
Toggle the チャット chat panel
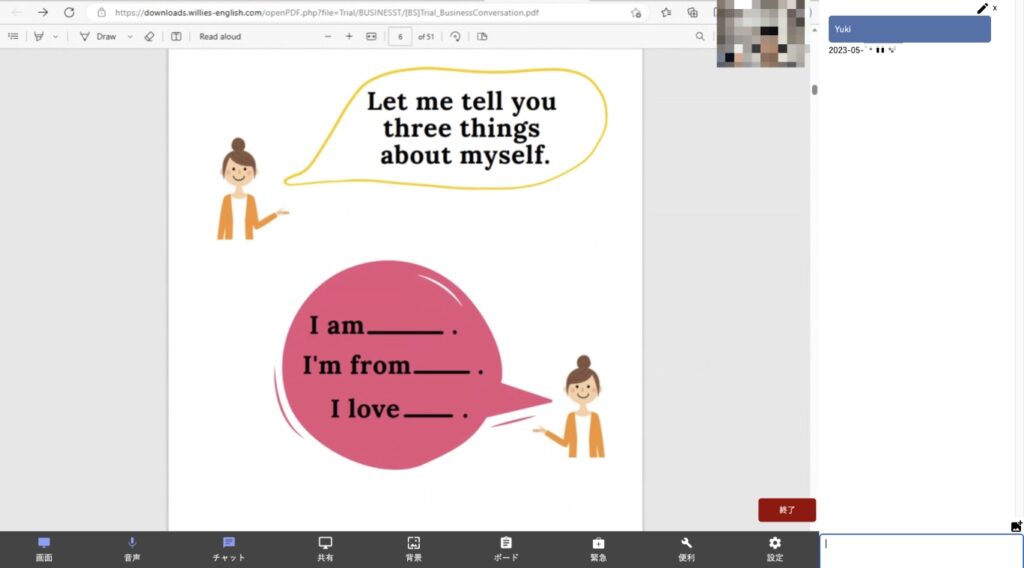point(229,548)
